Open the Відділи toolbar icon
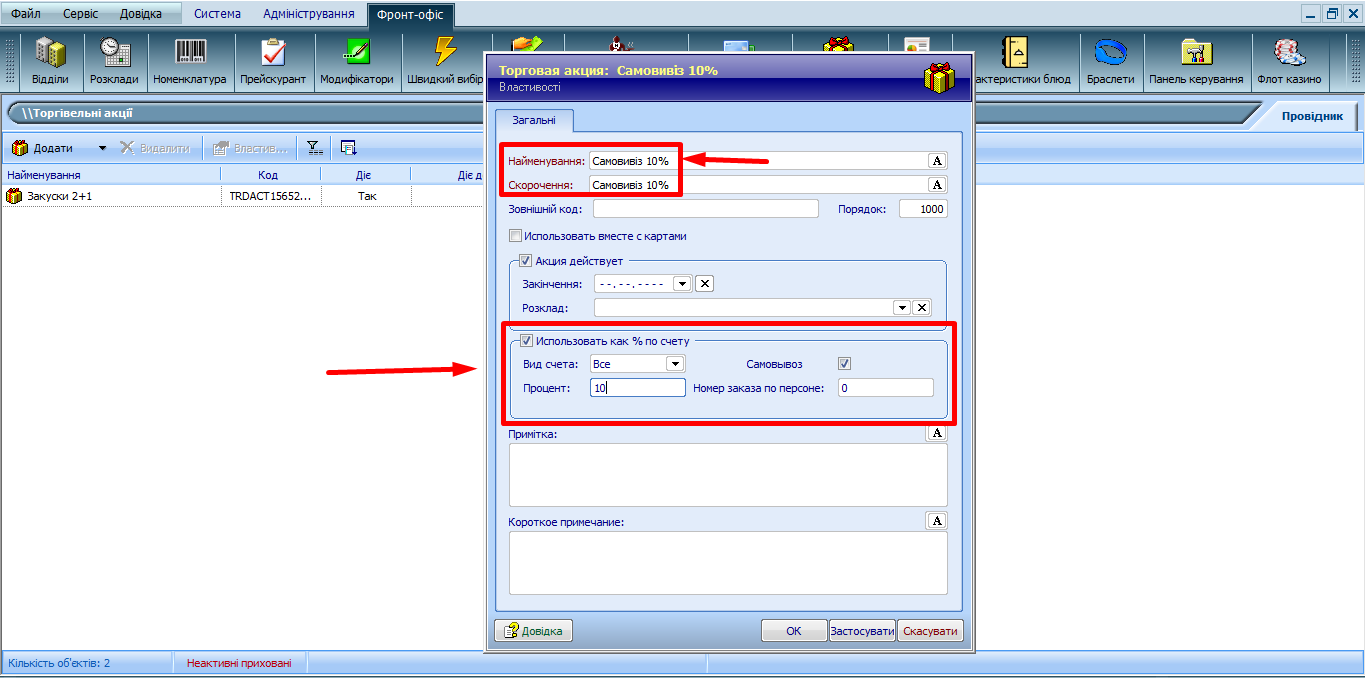1365x678 pixels. 50,61
